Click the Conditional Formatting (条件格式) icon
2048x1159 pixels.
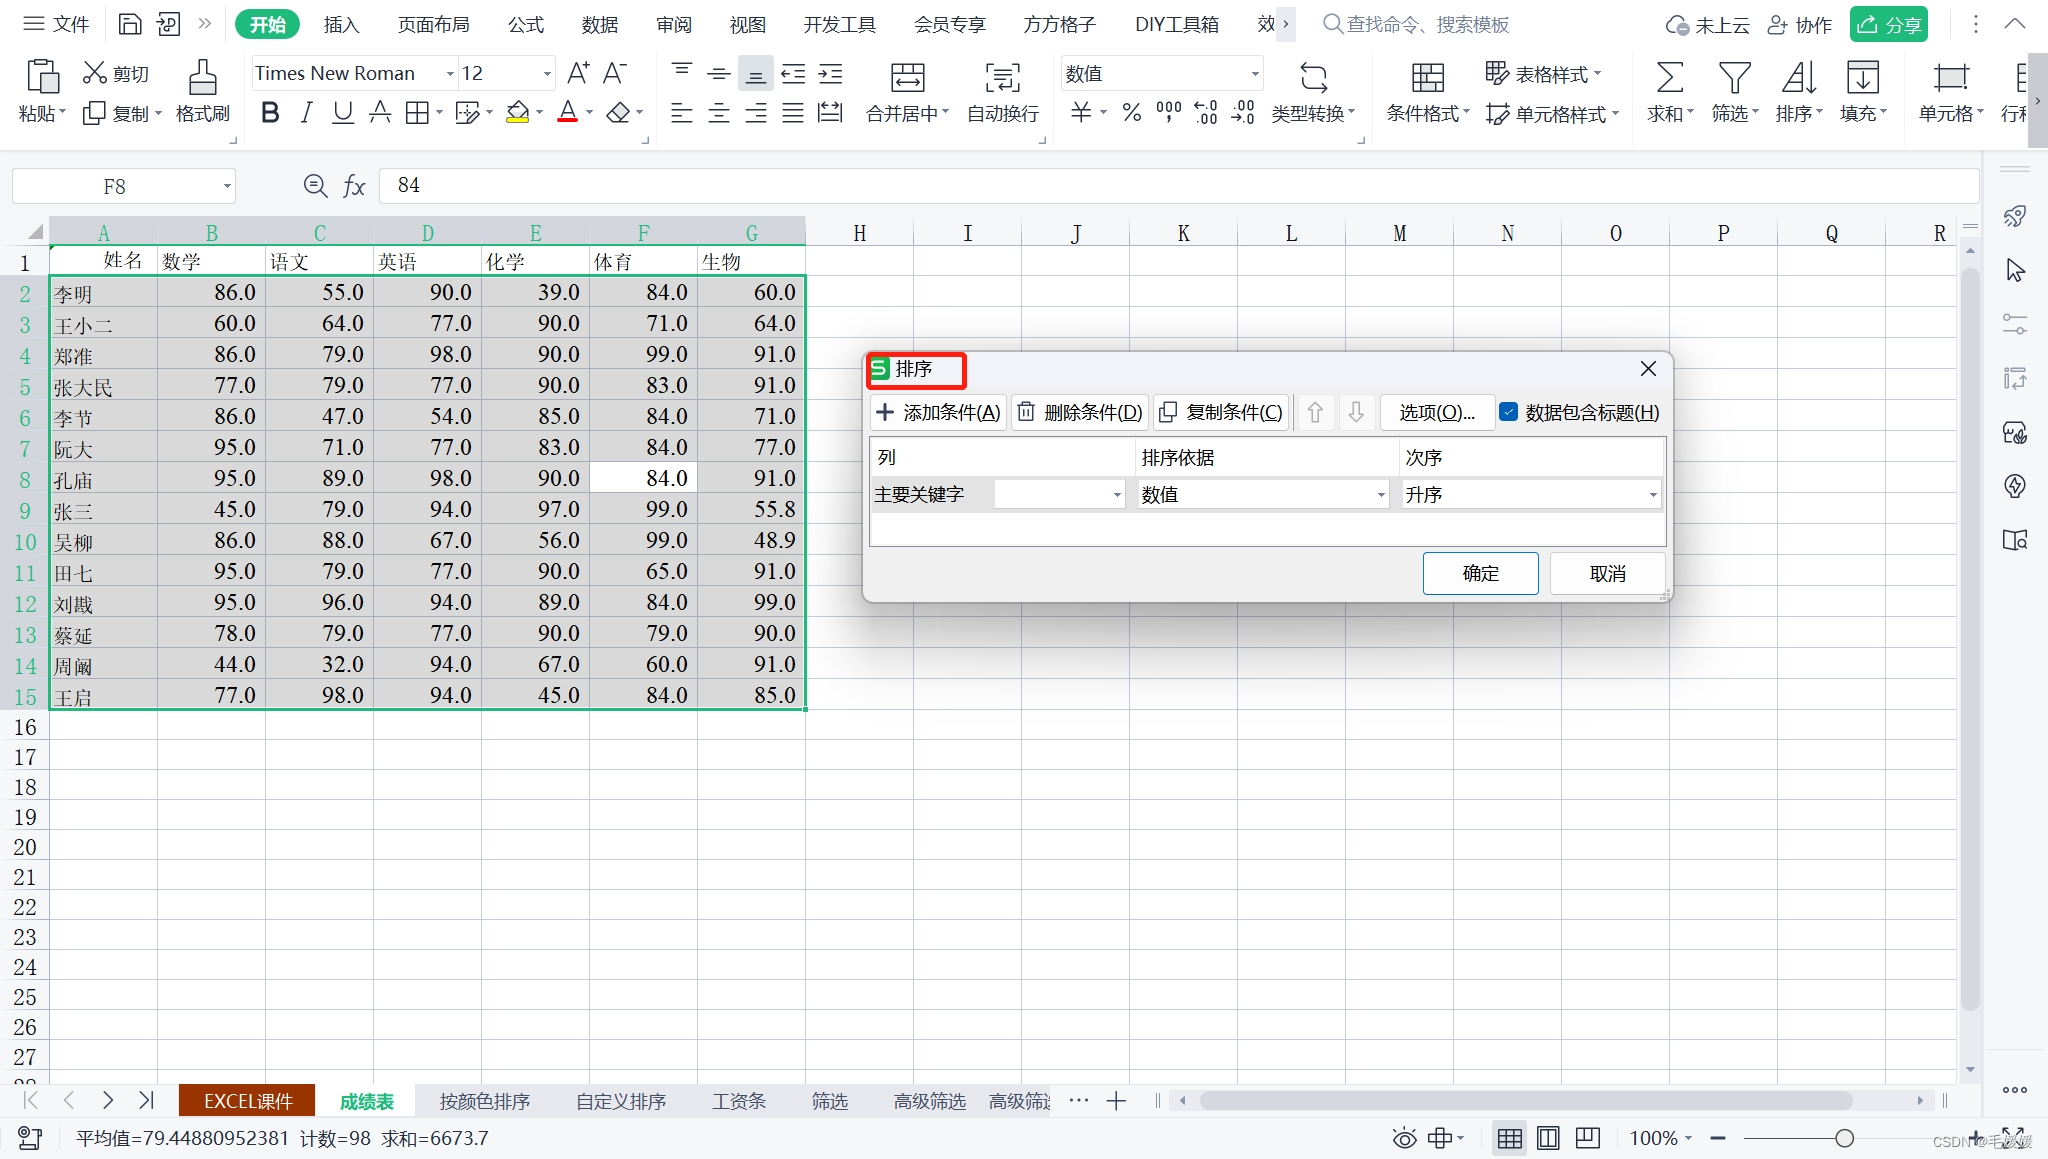(1427, 78)
